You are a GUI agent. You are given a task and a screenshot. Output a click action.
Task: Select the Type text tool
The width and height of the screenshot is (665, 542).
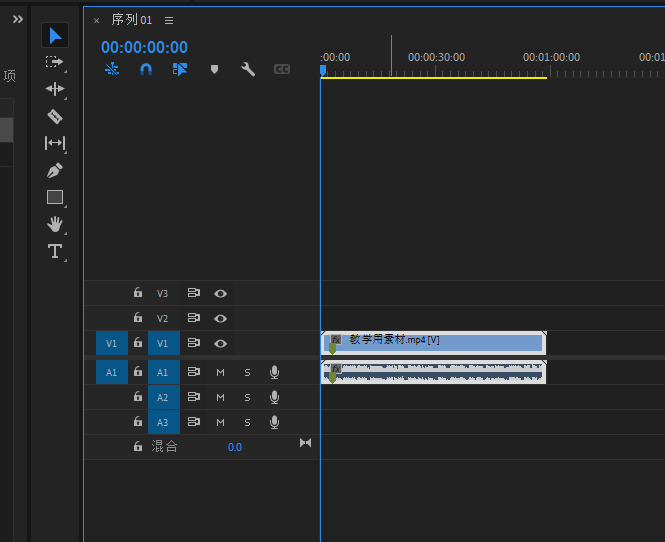pyautogui.click(x=55, y=251)
